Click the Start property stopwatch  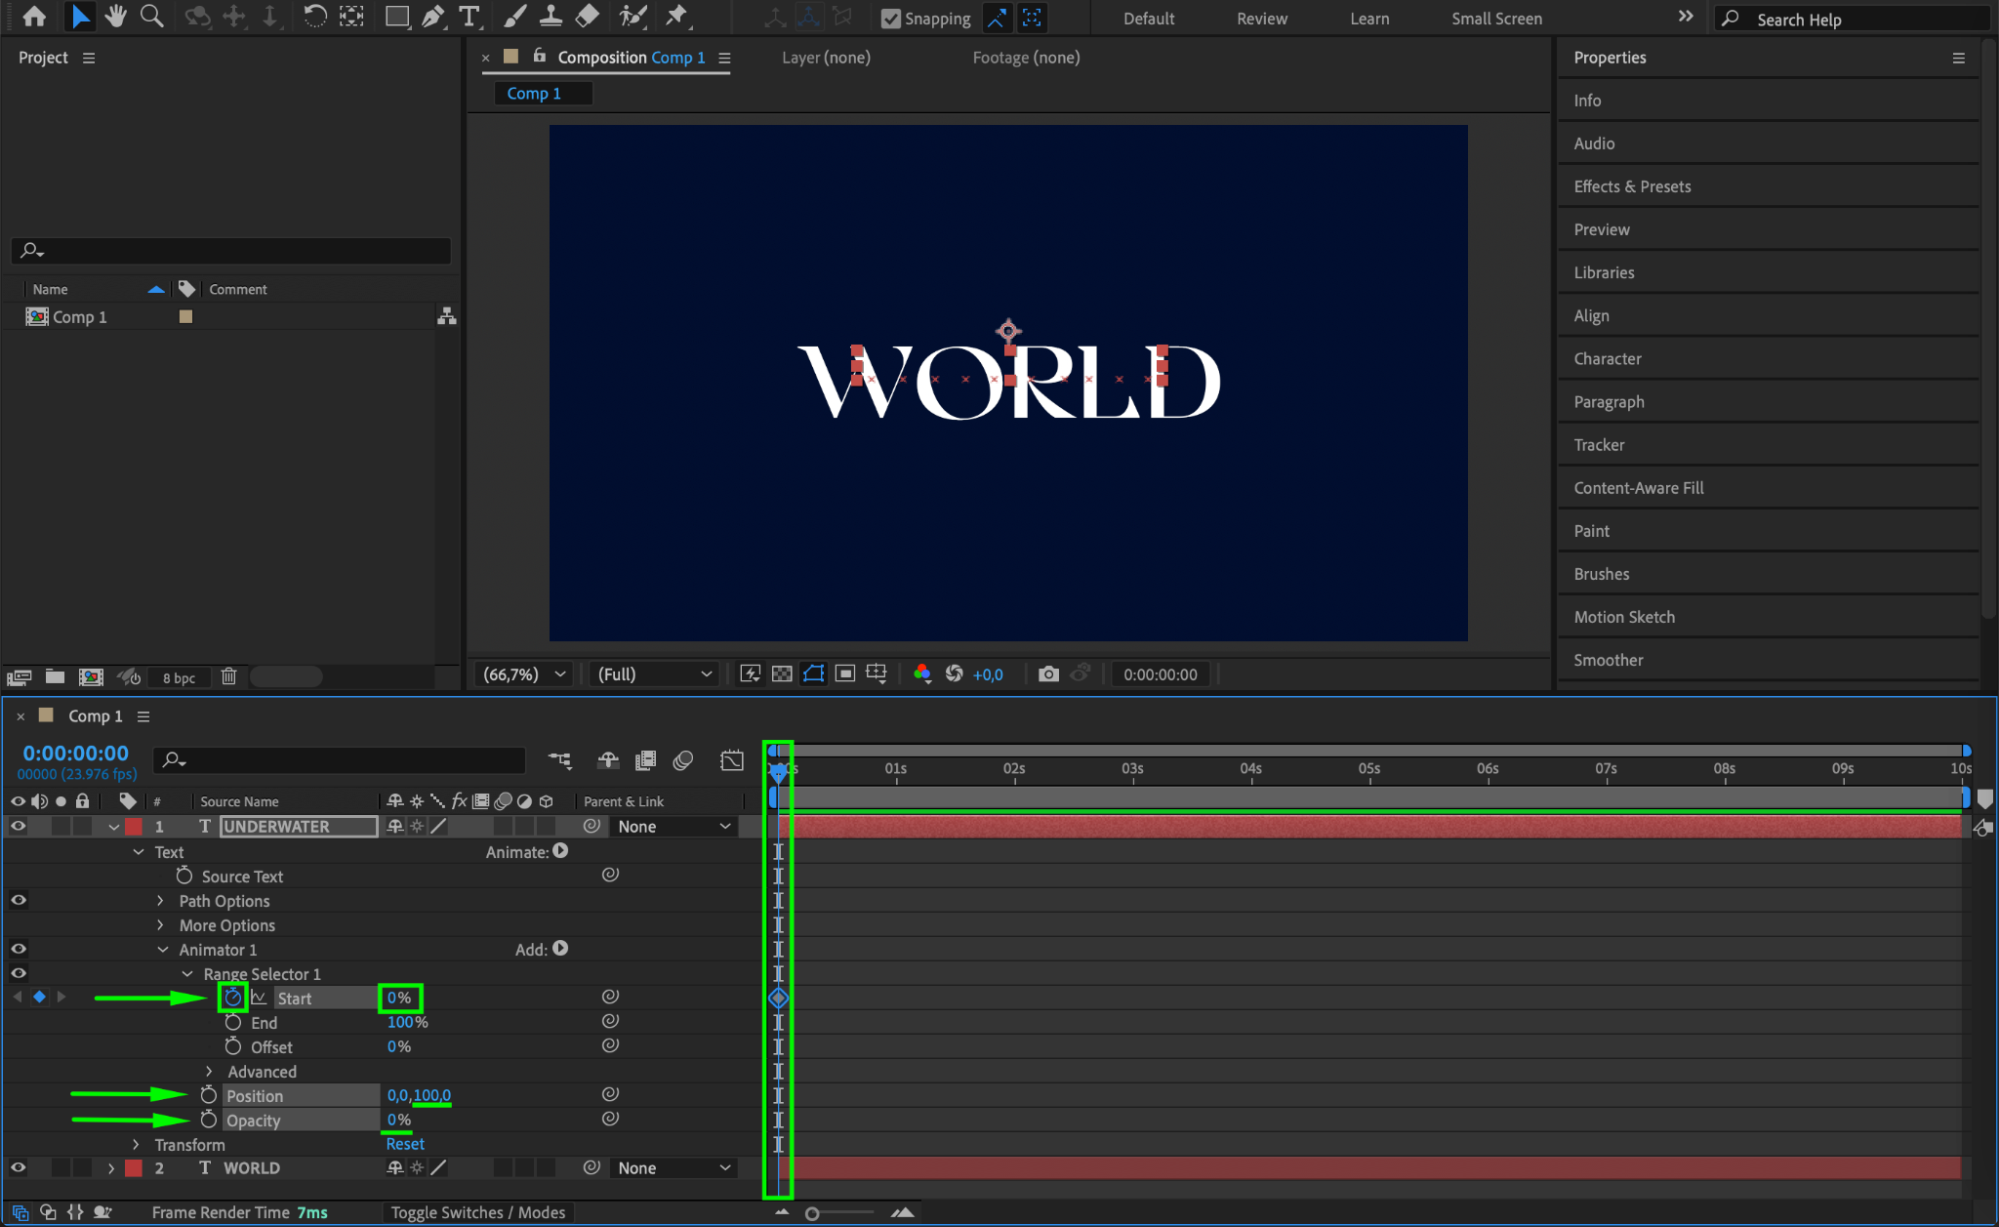coord(232,997)
